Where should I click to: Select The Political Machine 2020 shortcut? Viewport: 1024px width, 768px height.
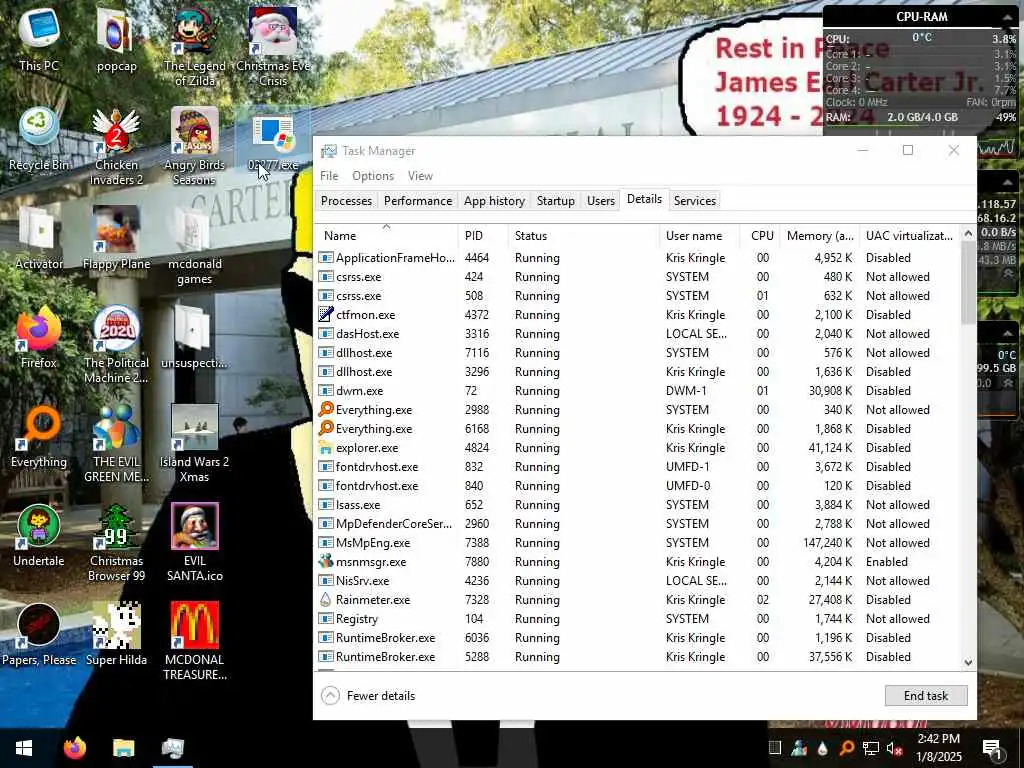click(x=116, y=345)
